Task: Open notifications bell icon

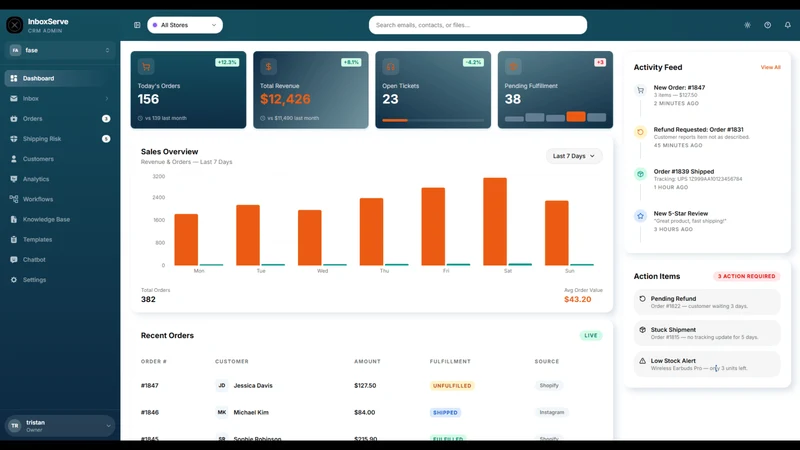Action: click(788, 25)
